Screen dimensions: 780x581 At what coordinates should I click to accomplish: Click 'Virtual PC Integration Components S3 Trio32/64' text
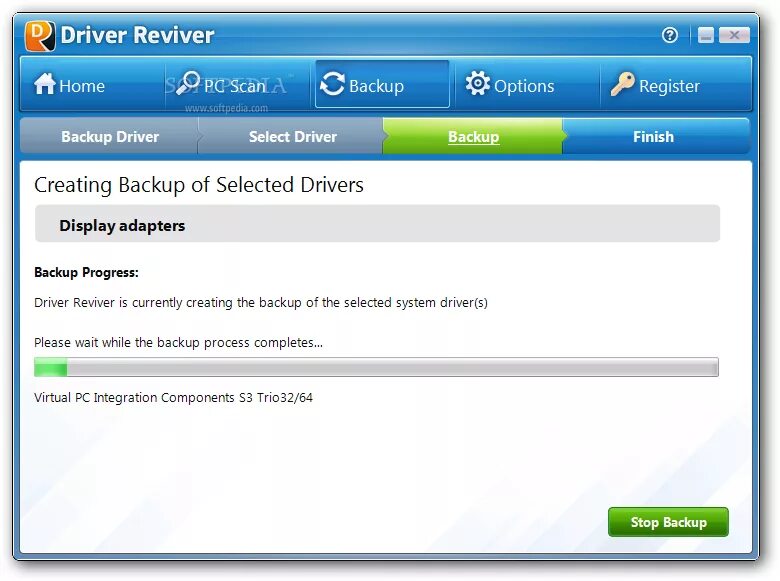coord(173,397)
